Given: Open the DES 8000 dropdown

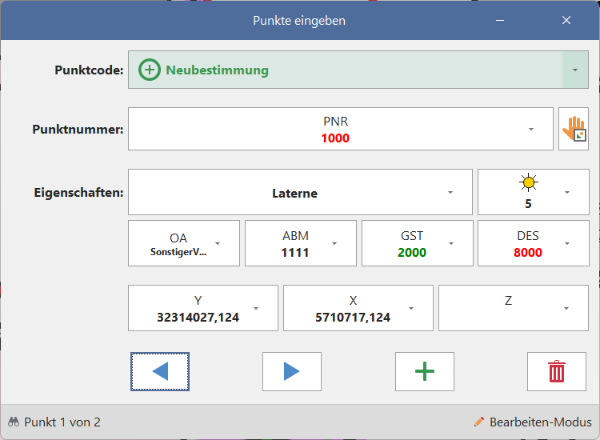Looking at the screenshot, I should 568,244.
